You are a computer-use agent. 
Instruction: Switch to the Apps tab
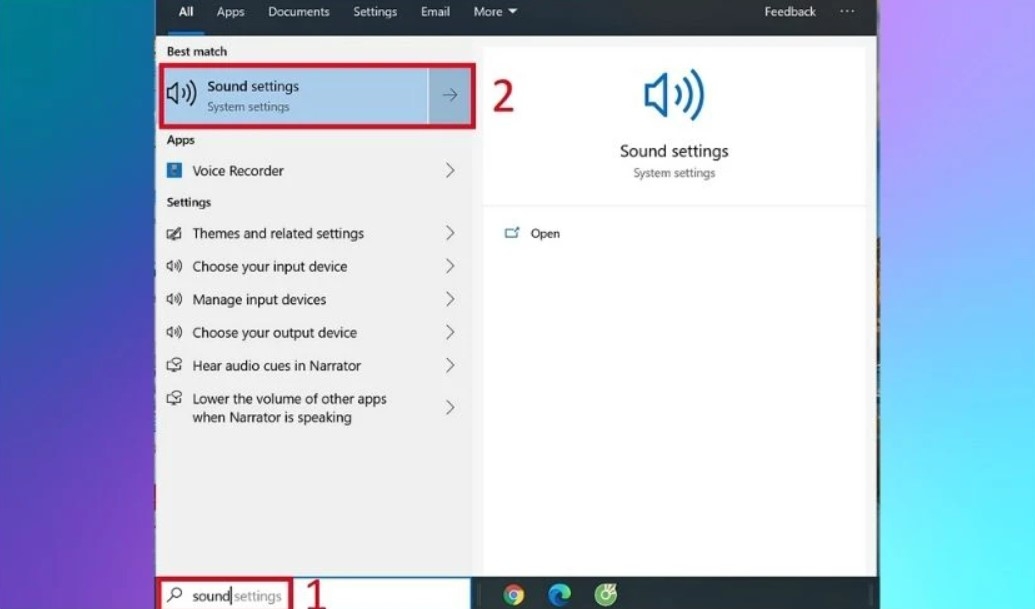pos(230,12)
